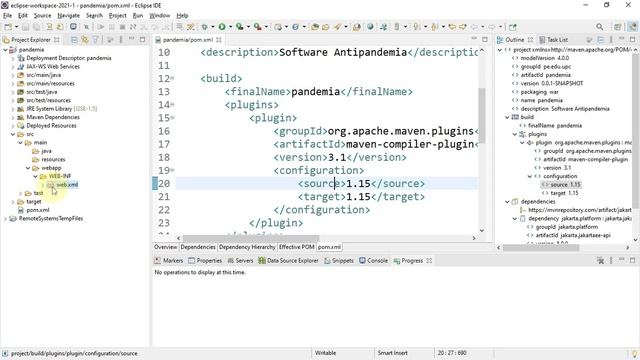Click line 21 target tag in editor
Screen dimensions: 640x360
[322, 197]
